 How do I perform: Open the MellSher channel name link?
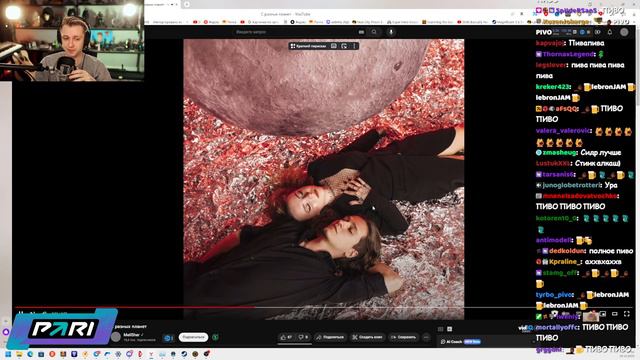click(x=132, y=335)
